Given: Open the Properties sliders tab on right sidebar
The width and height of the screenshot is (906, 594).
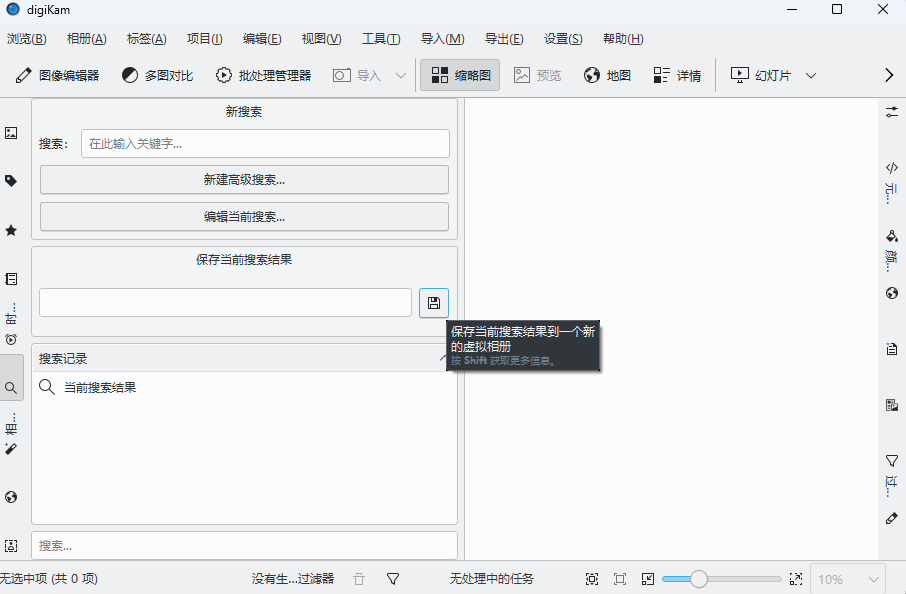Looking at the screenshot, I should click(x=892, y=112).
